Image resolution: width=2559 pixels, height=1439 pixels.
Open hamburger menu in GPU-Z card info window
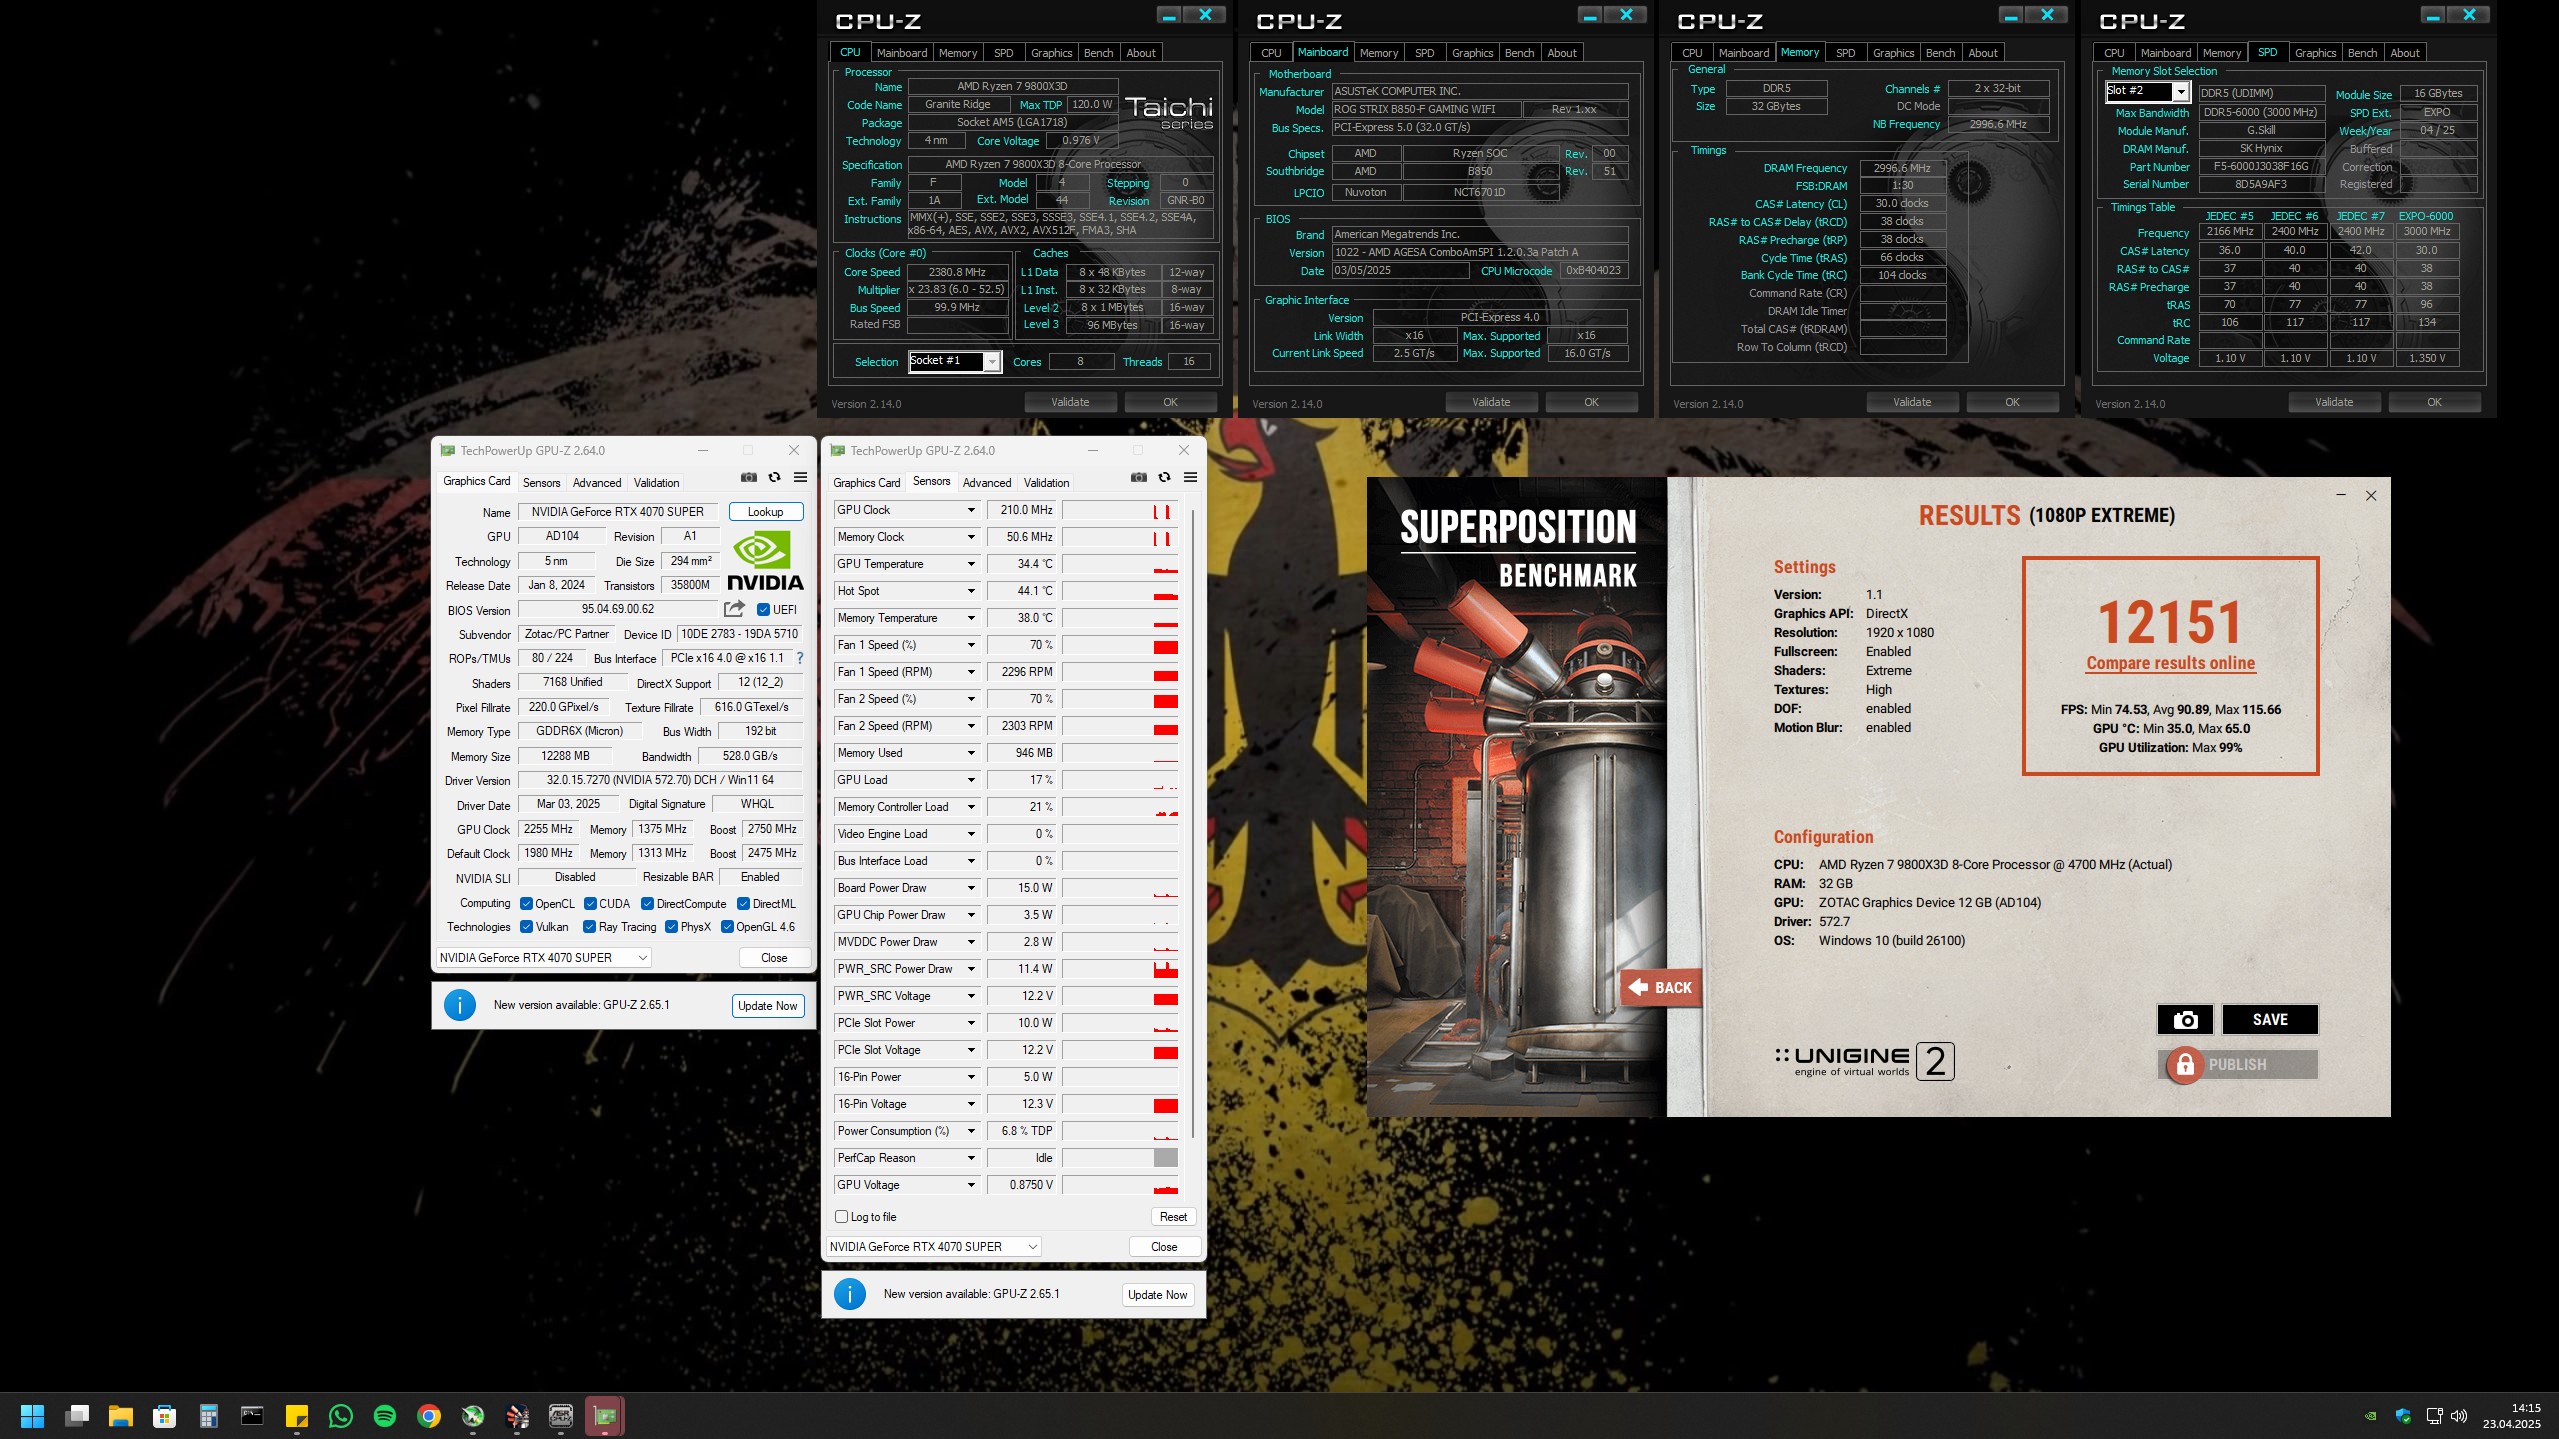(800, 478)
